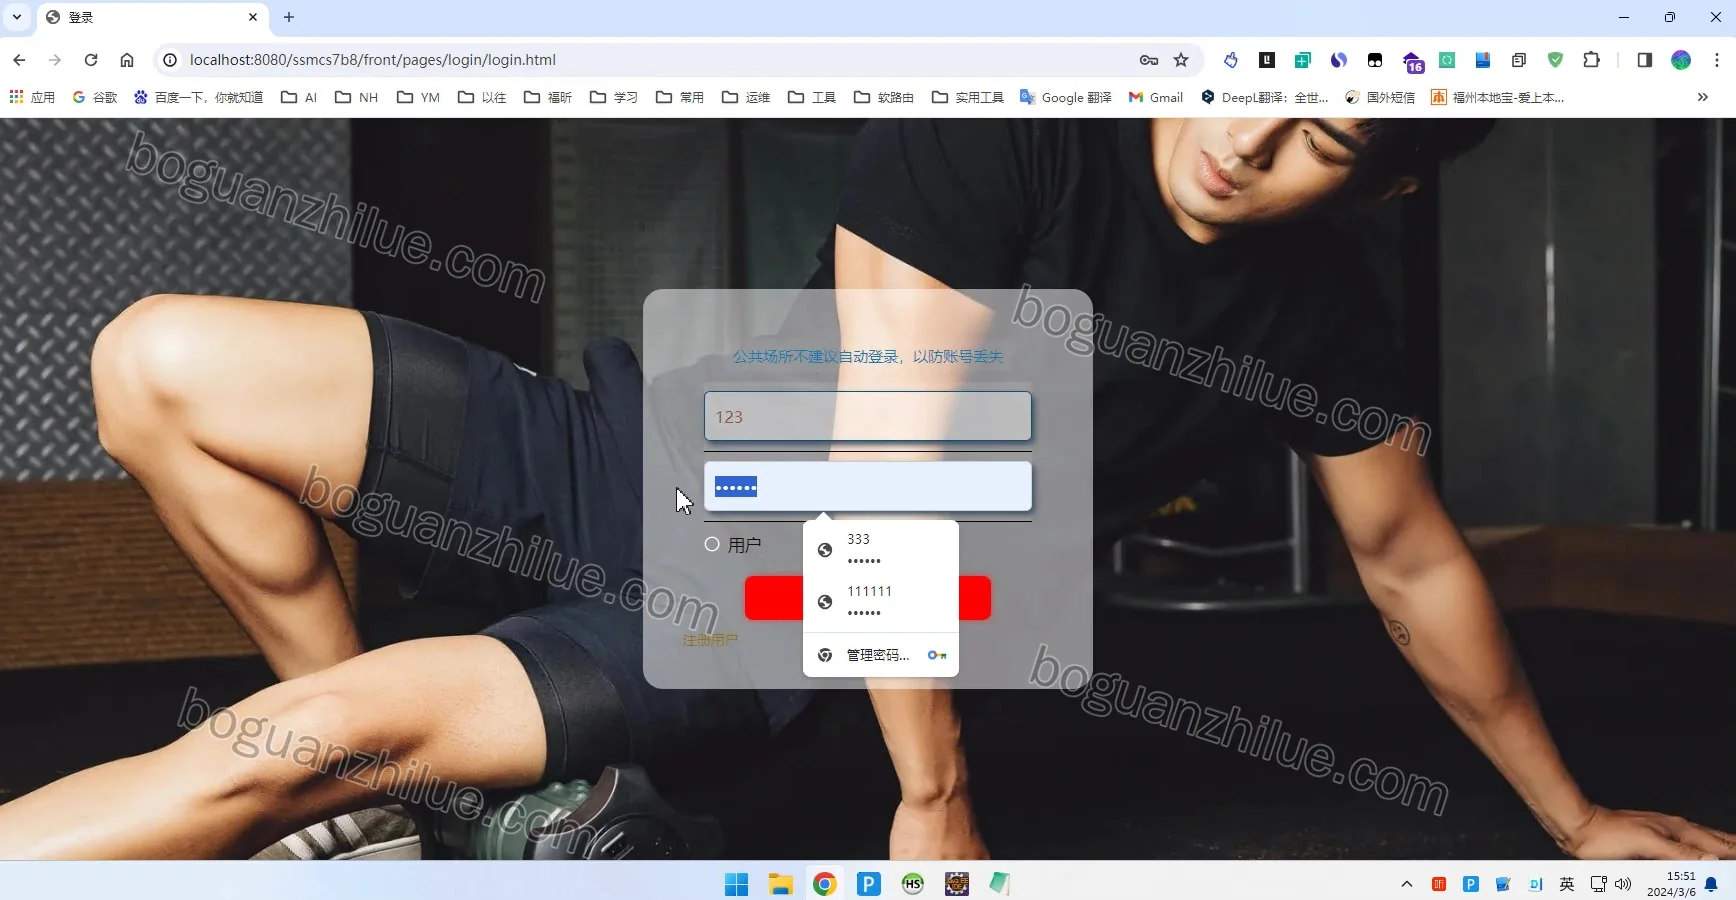Image resolution: width=1736 pixels, height=900 pixels.
Task: Open the notifications bell in taskbar
Action: [1711, 884]
